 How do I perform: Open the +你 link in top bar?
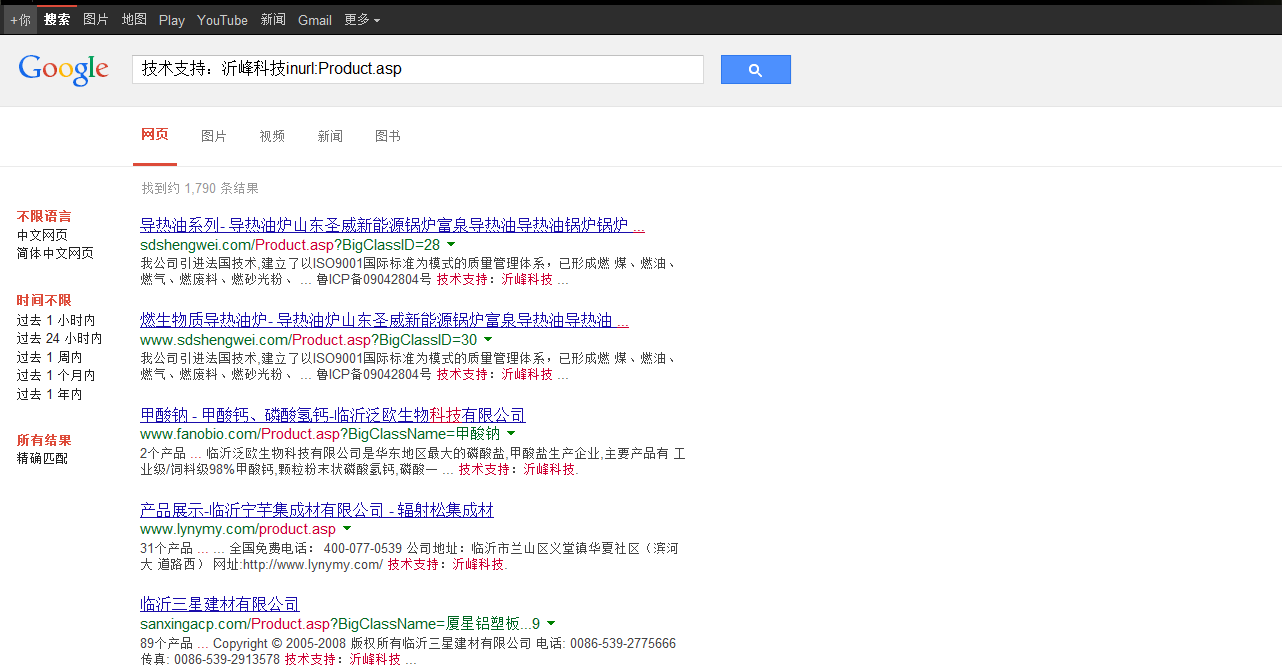coord(20,20)
